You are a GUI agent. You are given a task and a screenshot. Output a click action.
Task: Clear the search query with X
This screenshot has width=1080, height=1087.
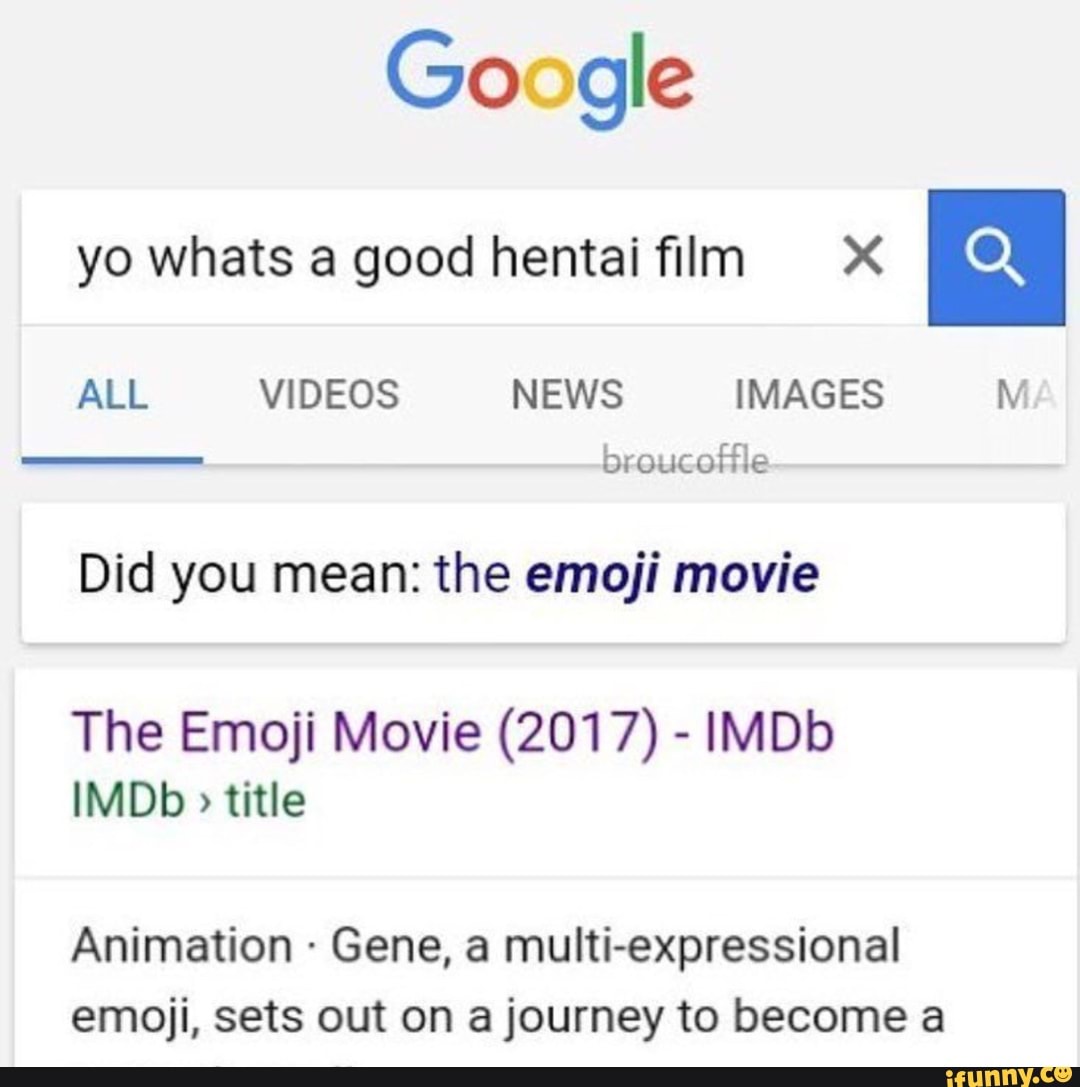pos(863,258)
